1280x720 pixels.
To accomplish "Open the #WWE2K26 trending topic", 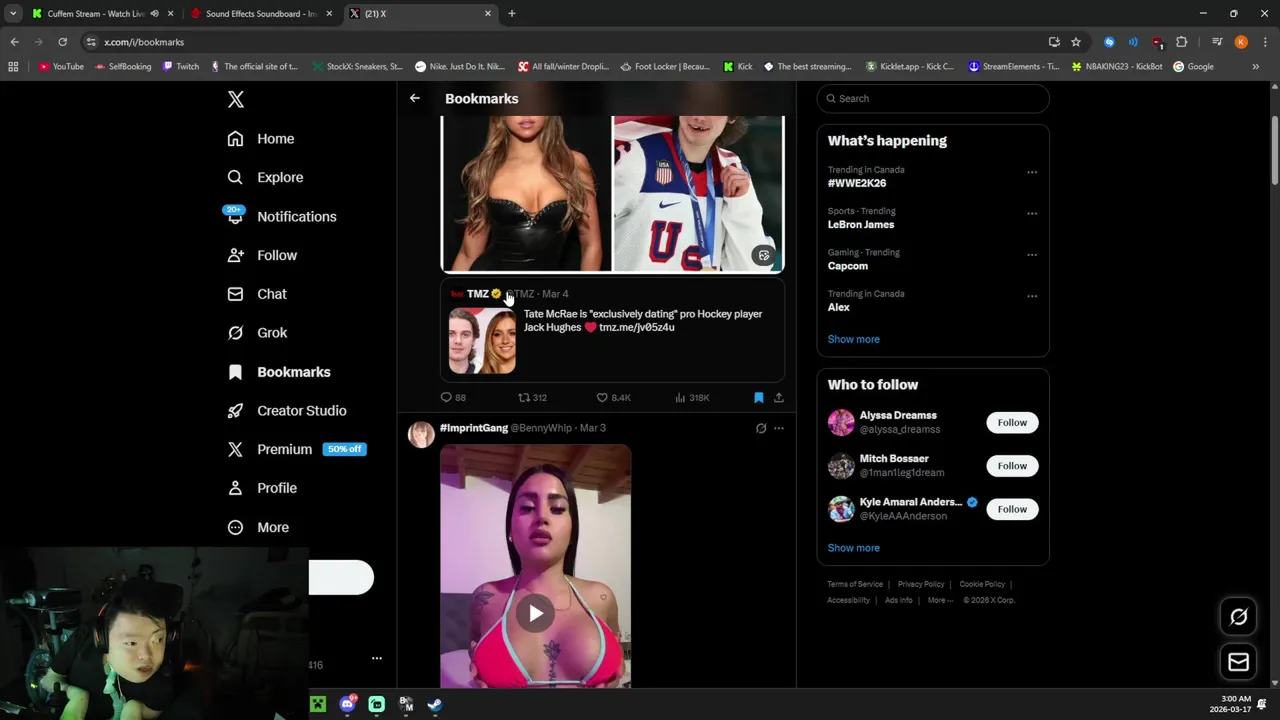I will (857, 183).
